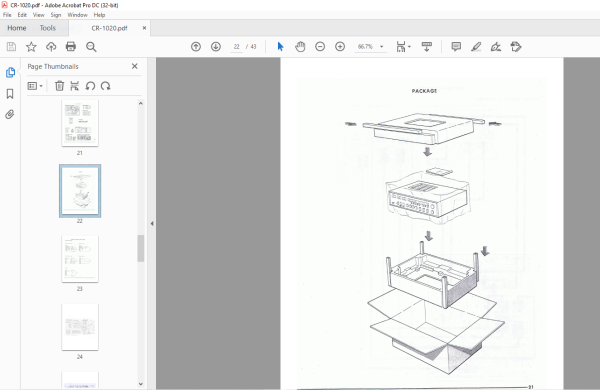Open the Window menu

point(78,15)
